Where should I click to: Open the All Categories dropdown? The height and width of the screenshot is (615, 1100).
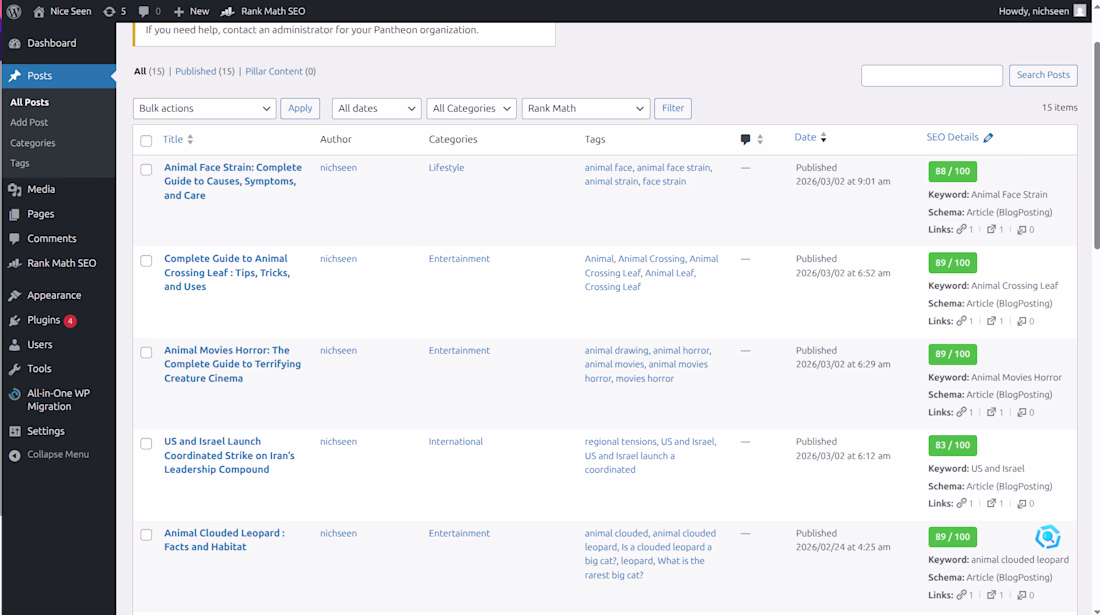pos(471,108)
